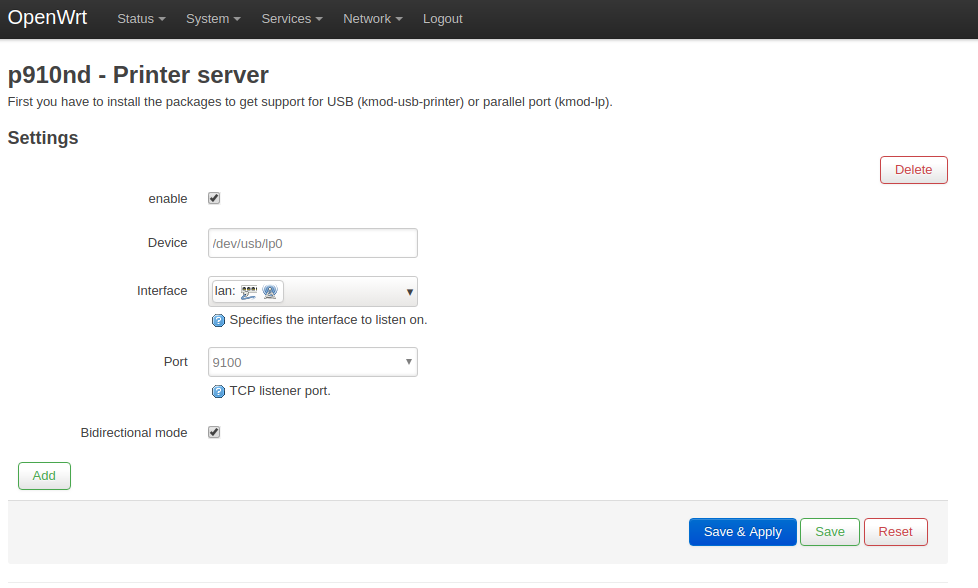This screenshot has width=978, height=588.
Task: Click the 'p910nd - Printer server' heading
Action: (138, 75)
